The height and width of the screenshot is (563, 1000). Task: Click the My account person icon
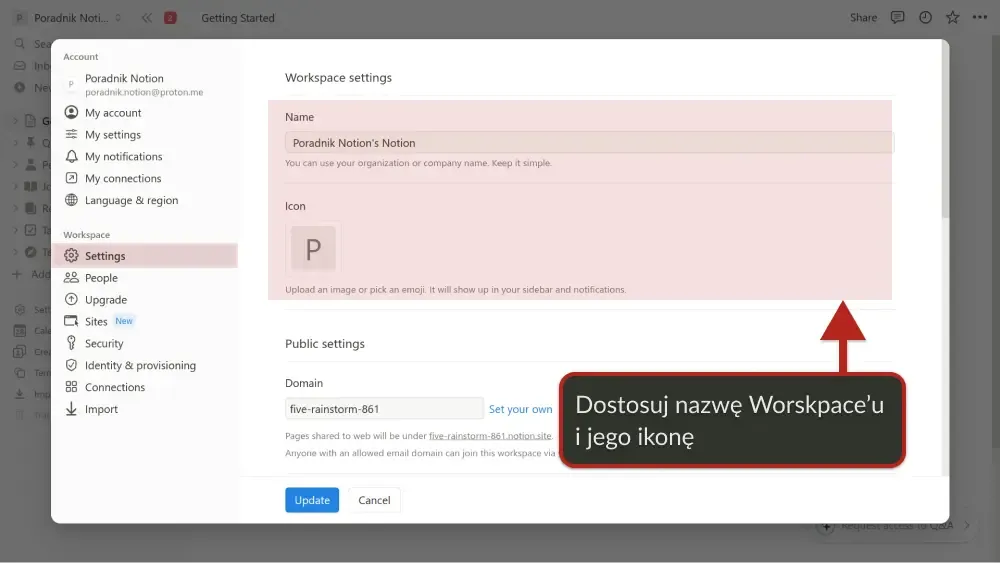(x=71, y=112)
